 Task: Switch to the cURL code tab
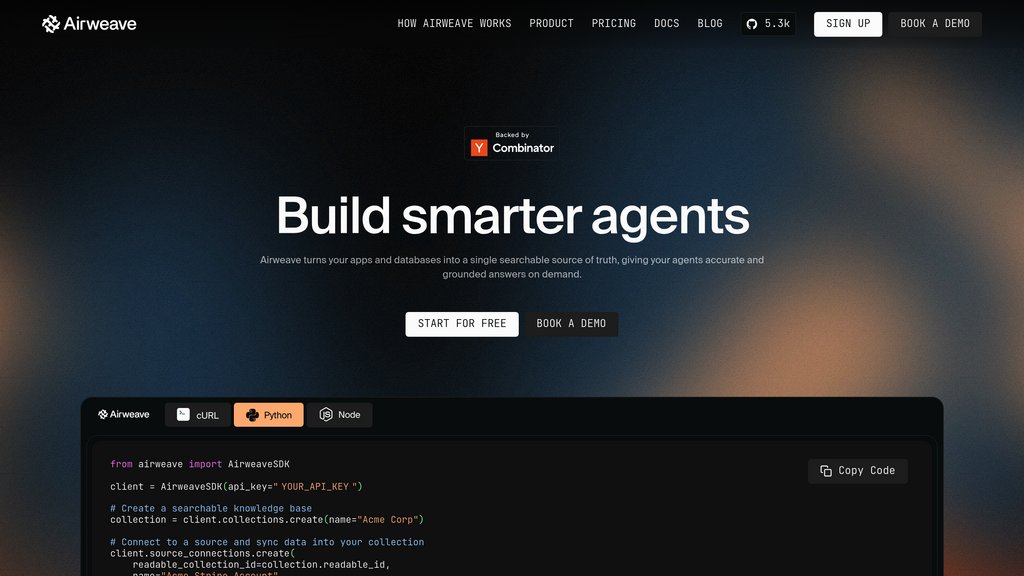pos(198,415)
